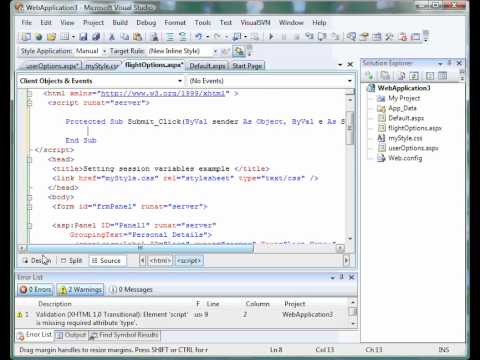Click the Web.config file icon

tap(381, 158)
